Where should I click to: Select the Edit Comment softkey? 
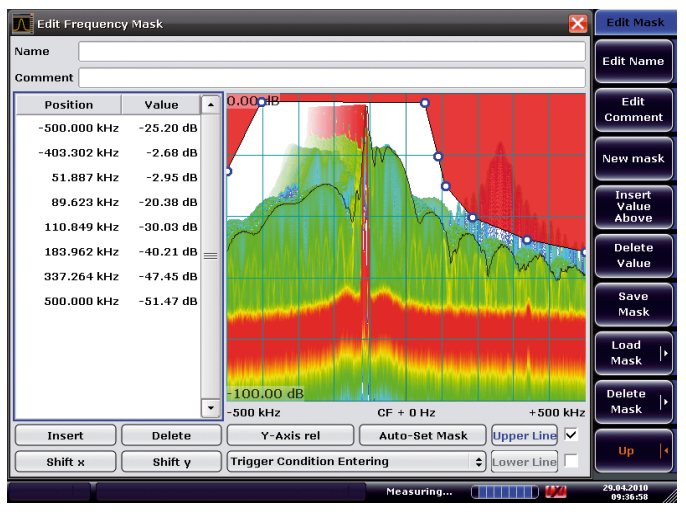tap(634, 110)
